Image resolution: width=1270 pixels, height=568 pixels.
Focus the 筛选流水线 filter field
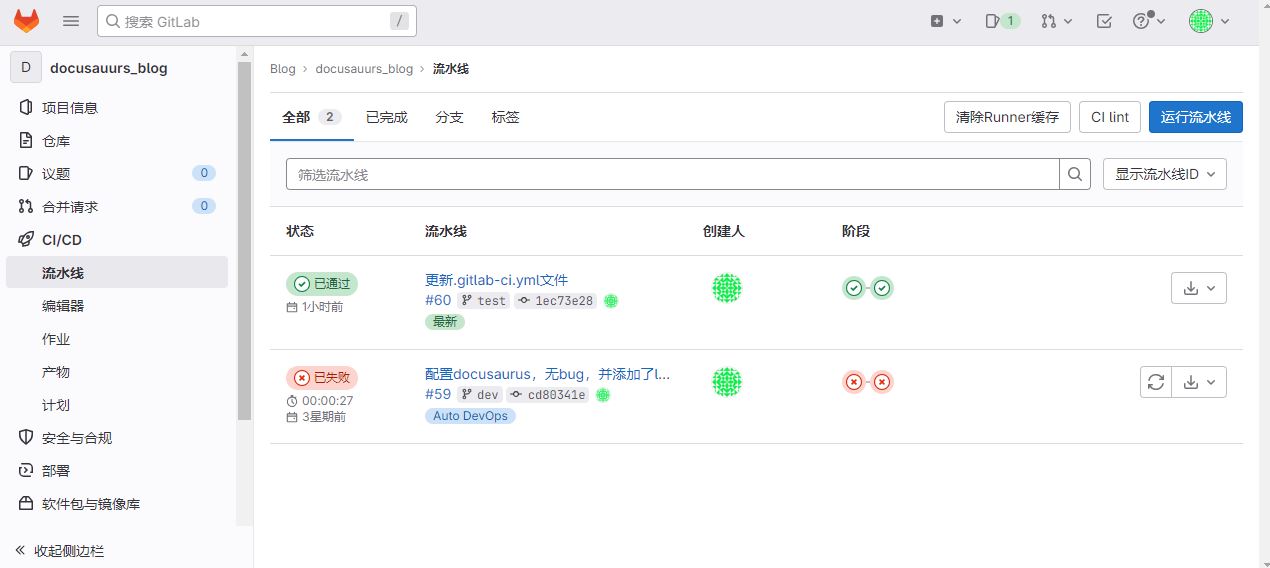point(672,174)
